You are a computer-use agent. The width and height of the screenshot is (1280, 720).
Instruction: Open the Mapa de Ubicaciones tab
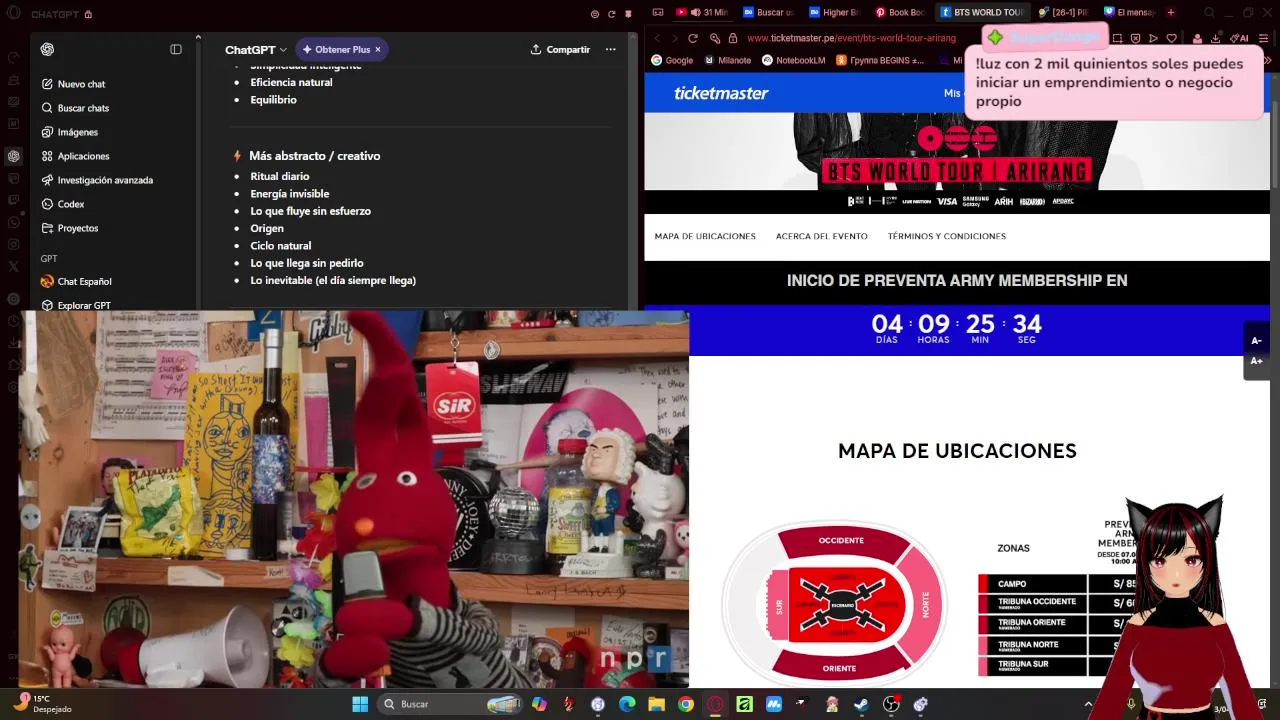click(705, 236)
